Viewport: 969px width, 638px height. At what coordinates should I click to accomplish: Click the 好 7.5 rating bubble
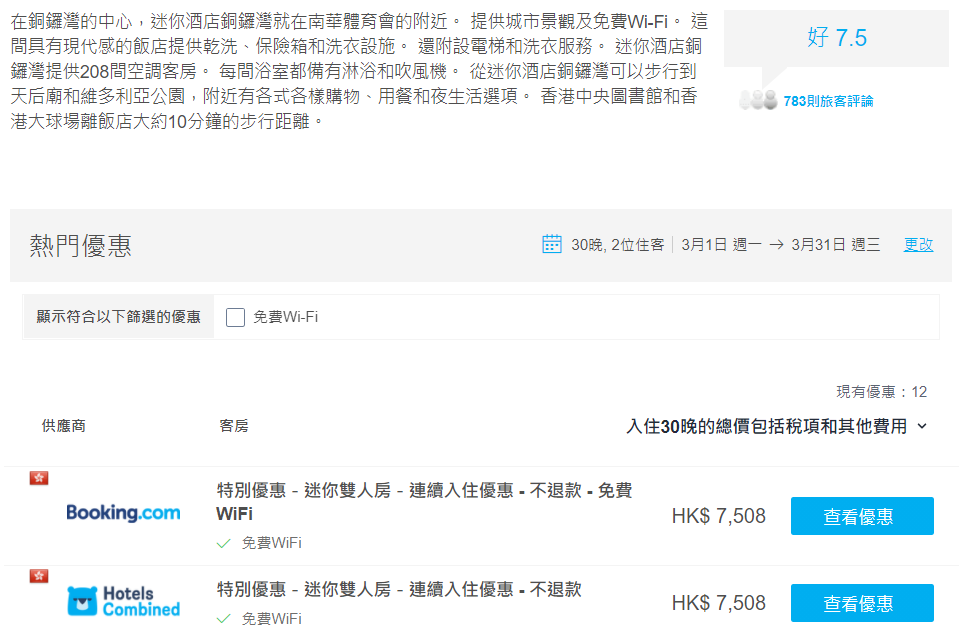pos(836,38)
